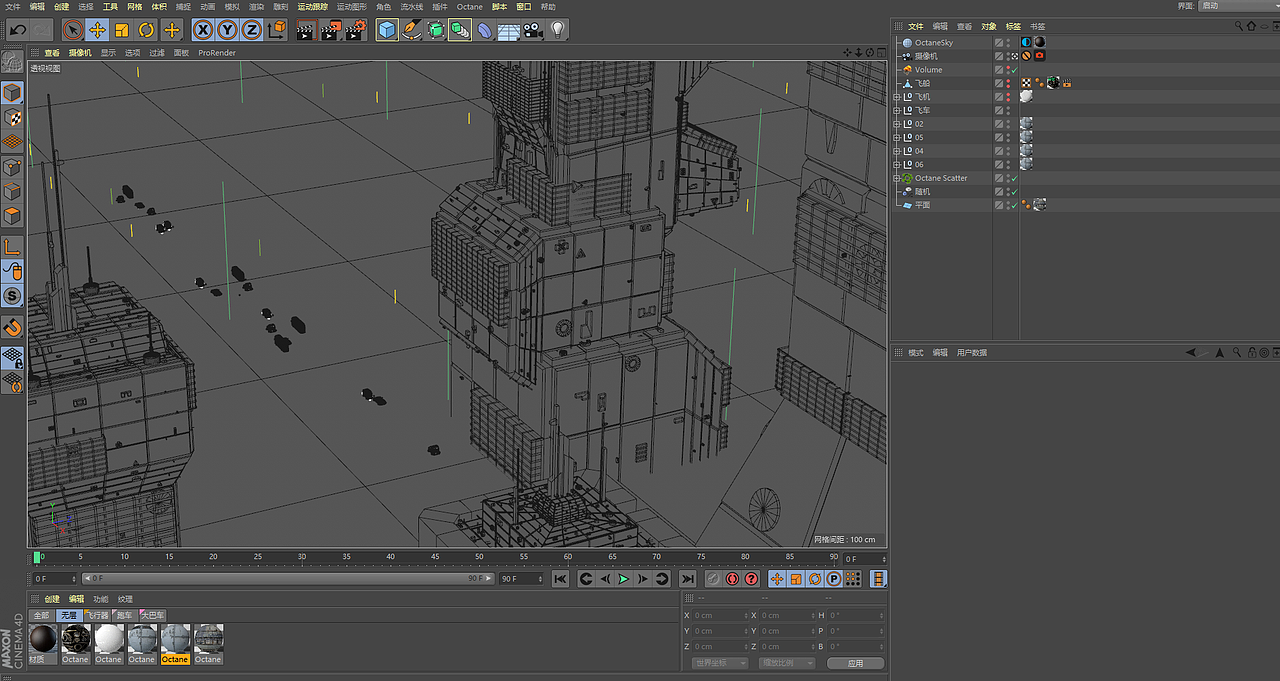
Task: Open the Light object icon
Action: (557, 30)
